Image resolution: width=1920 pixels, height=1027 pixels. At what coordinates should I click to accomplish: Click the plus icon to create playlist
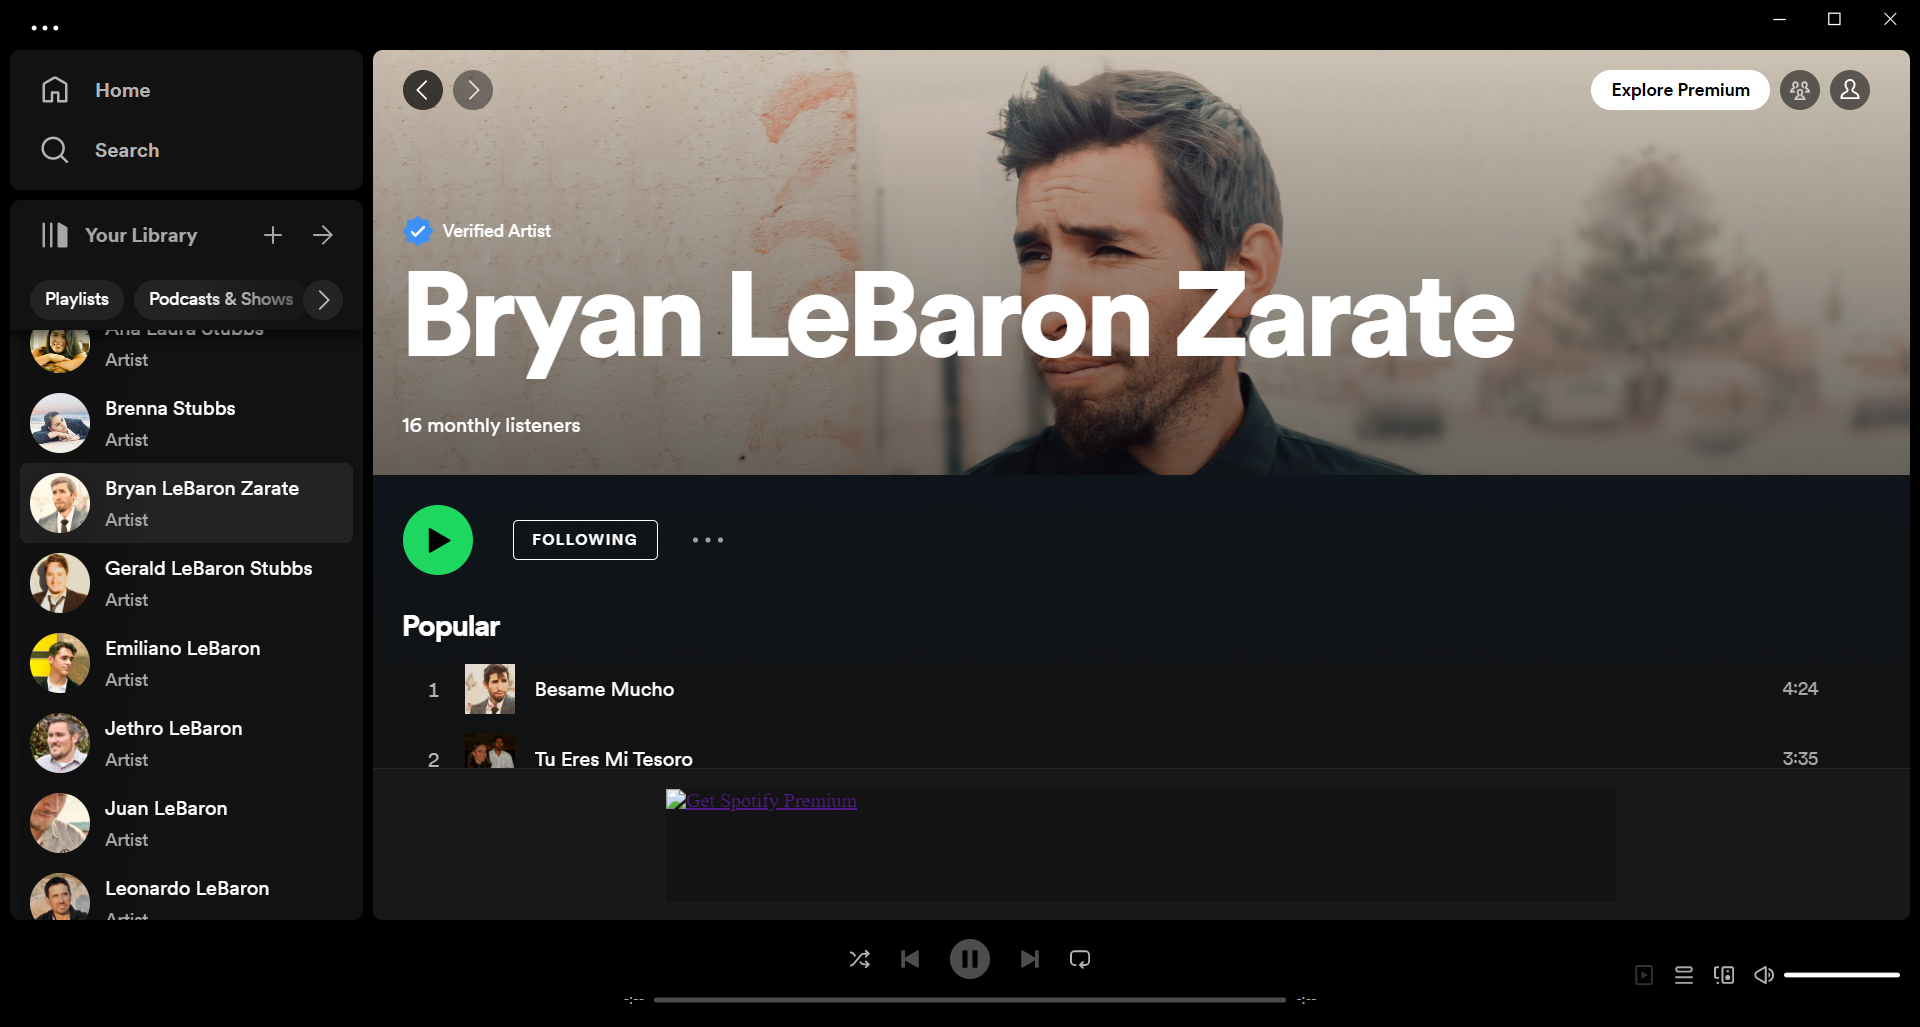273,235
